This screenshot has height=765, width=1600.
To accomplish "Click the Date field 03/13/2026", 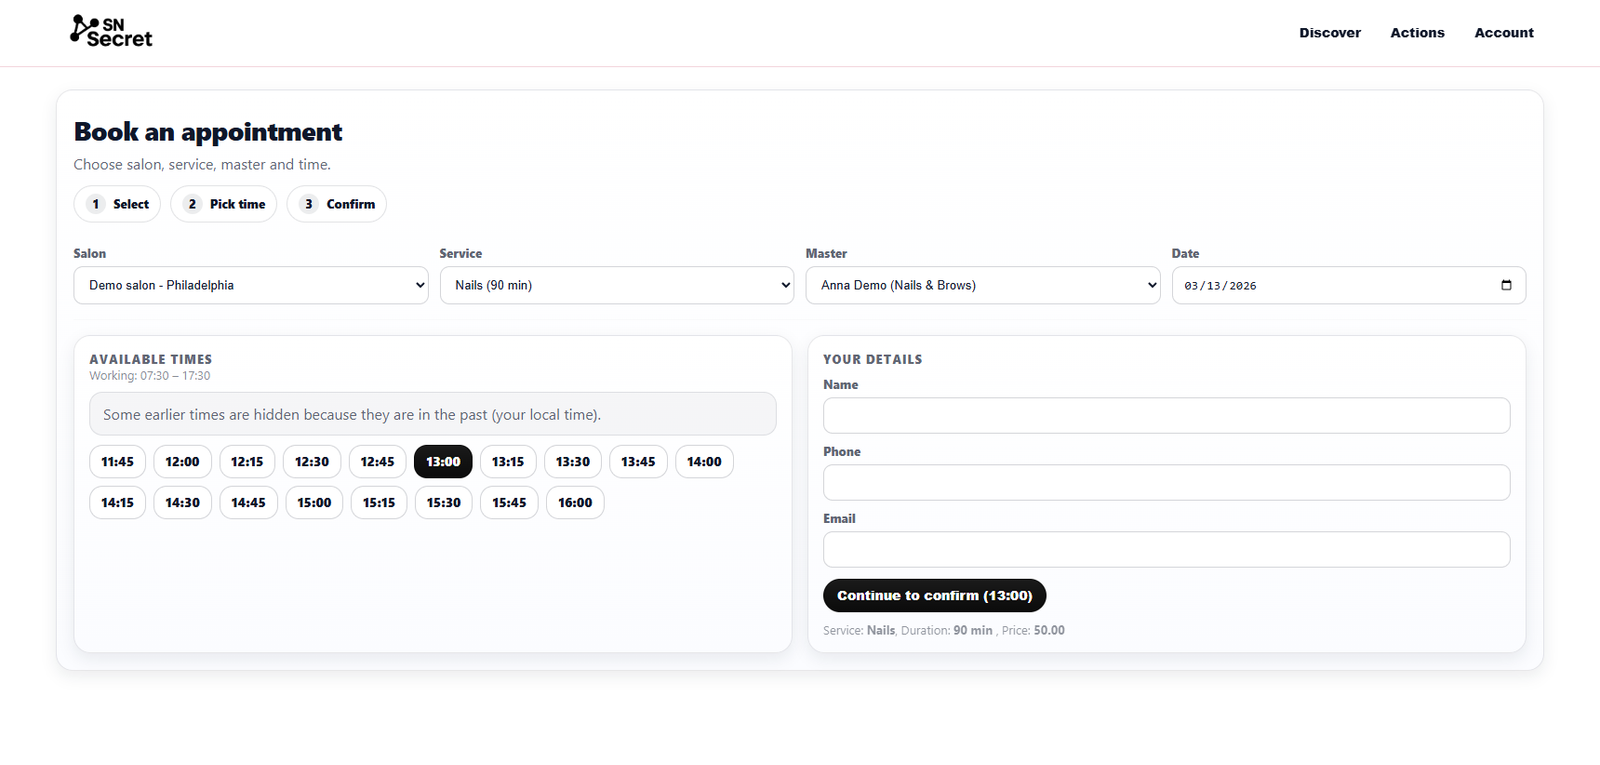I will pyautogui.click(x=1349, y=285).
